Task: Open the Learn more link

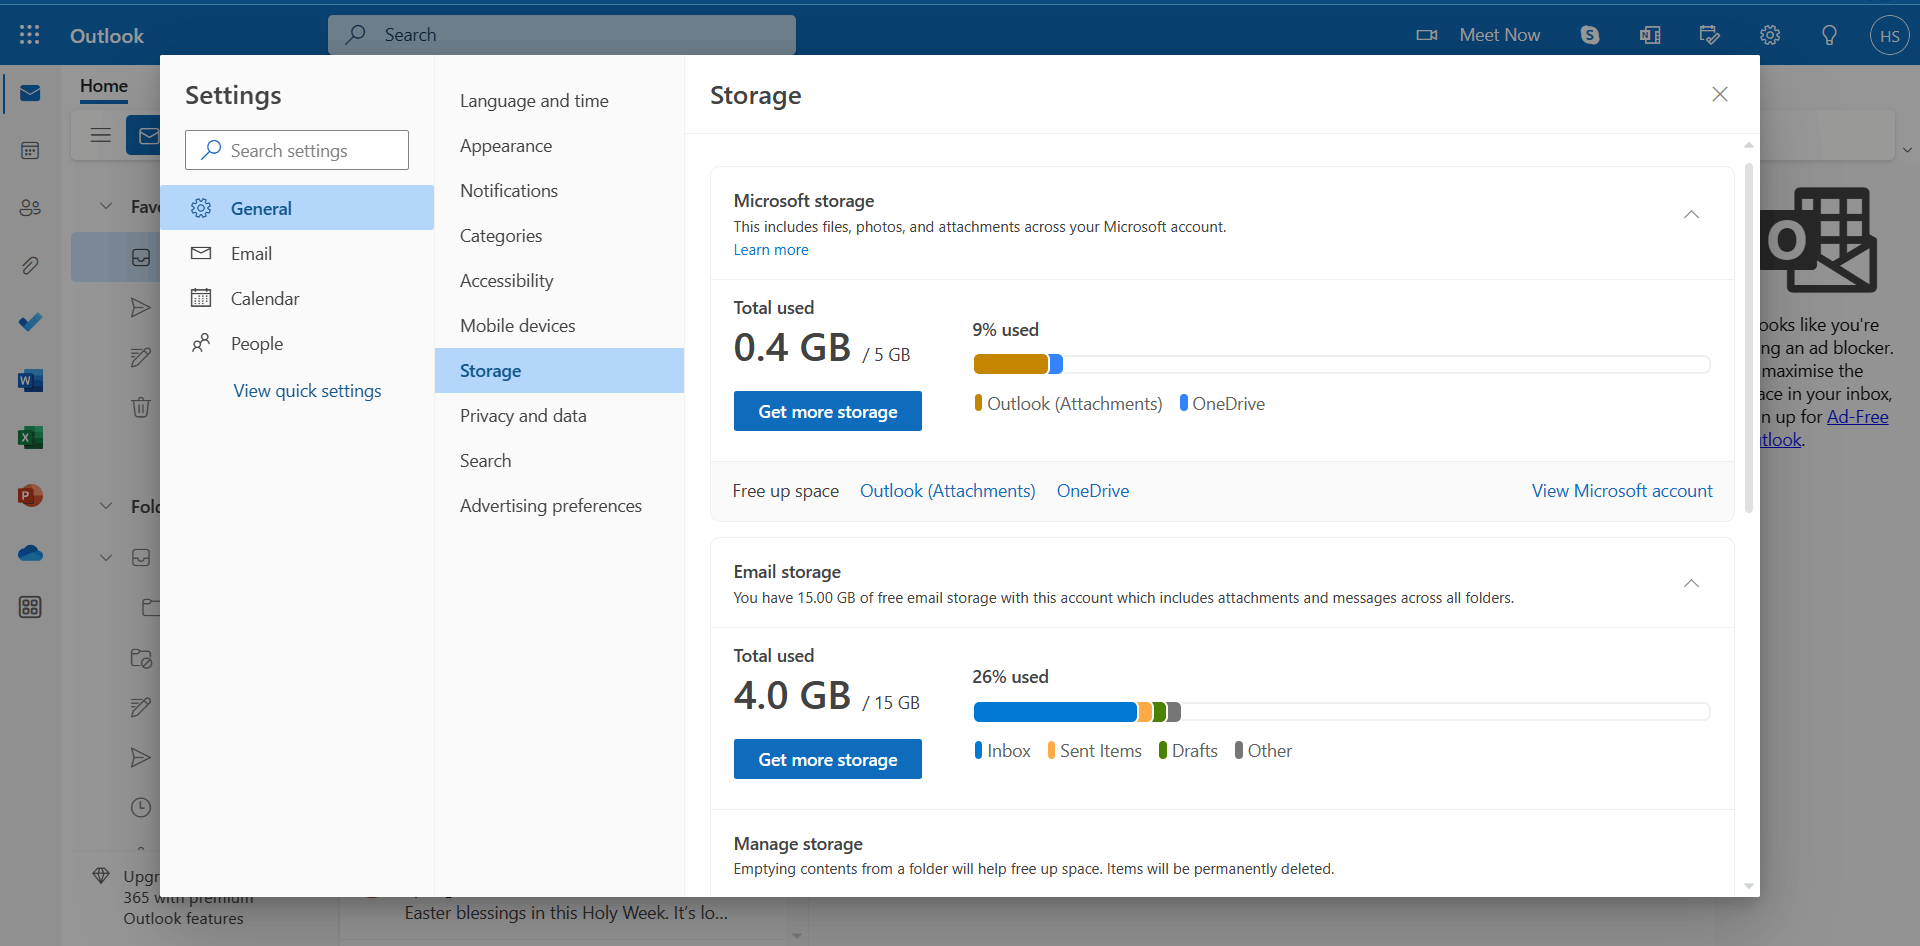Action: tap(771, 250)
